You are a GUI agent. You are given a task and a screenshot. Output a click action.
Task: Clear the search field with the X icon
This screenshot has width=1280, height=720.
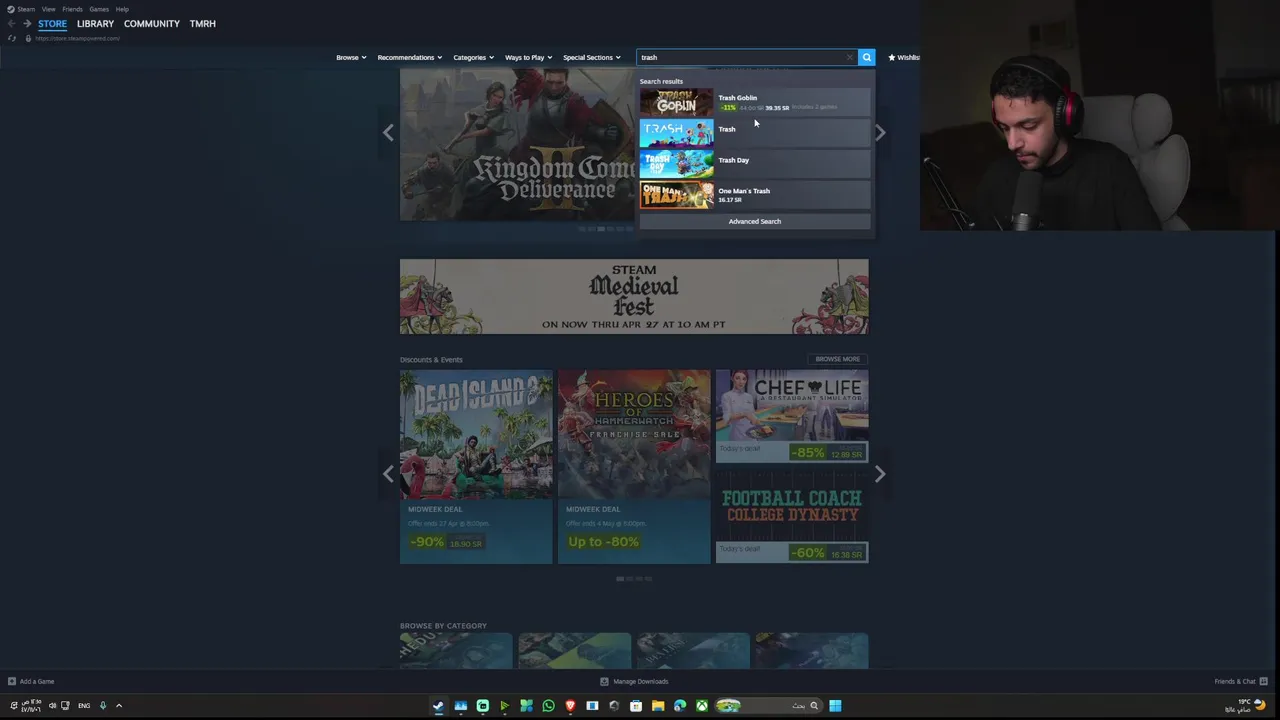click(850, 57)
